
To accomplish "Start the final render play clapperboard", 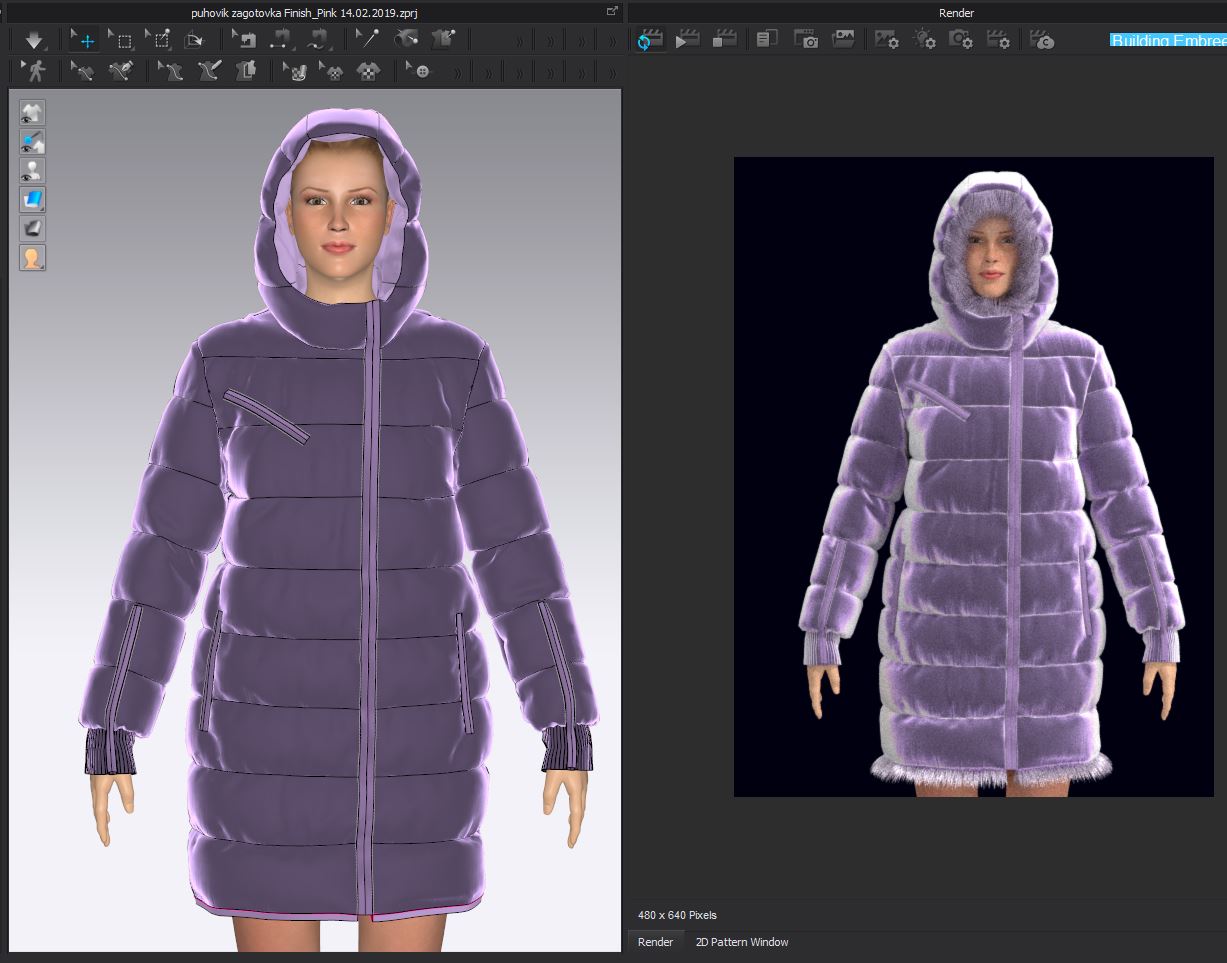I will click(687, 40).
